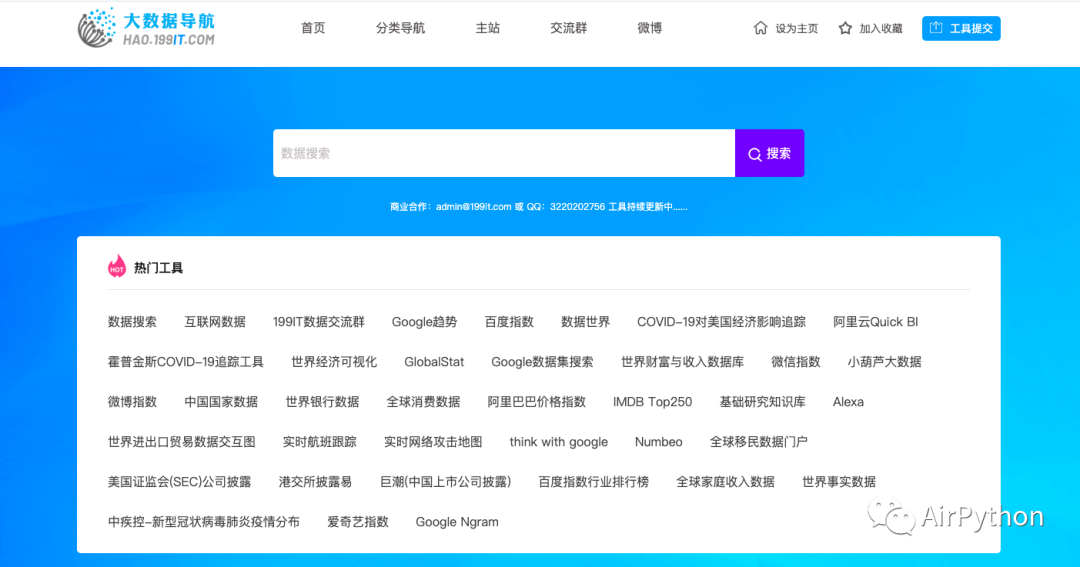
Task: Open COVID-19对美国经济影响追踪 link
Action: coord(721,322)
